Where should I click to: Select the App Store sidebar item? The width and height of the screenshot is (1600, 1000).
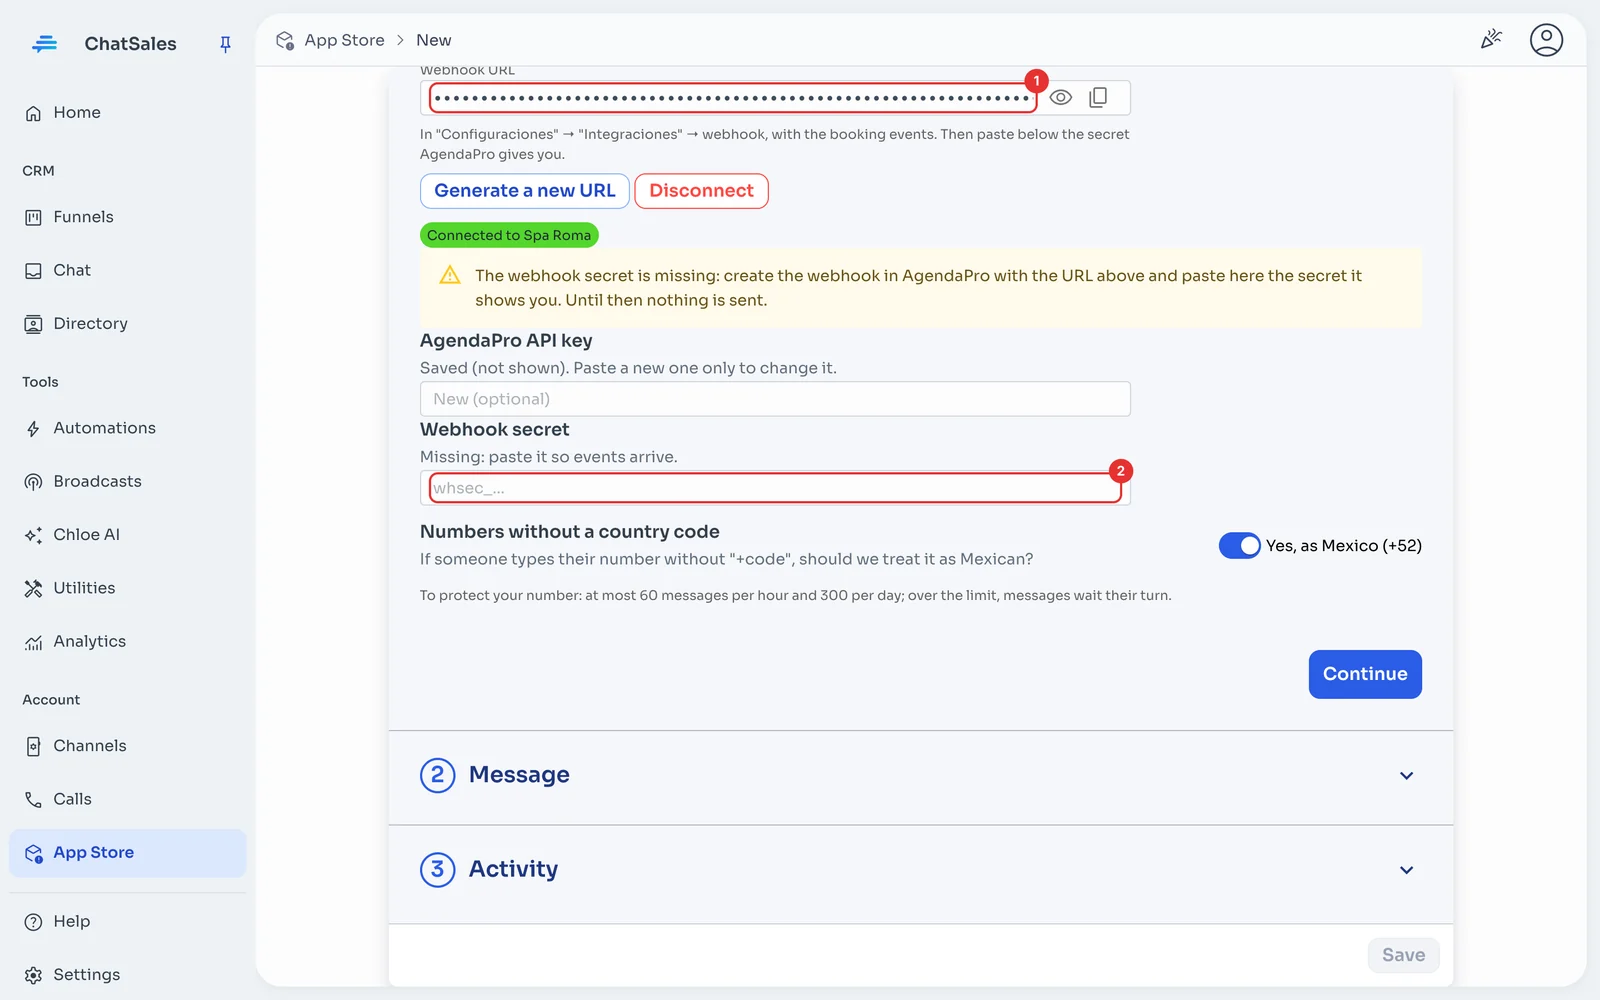127,853
